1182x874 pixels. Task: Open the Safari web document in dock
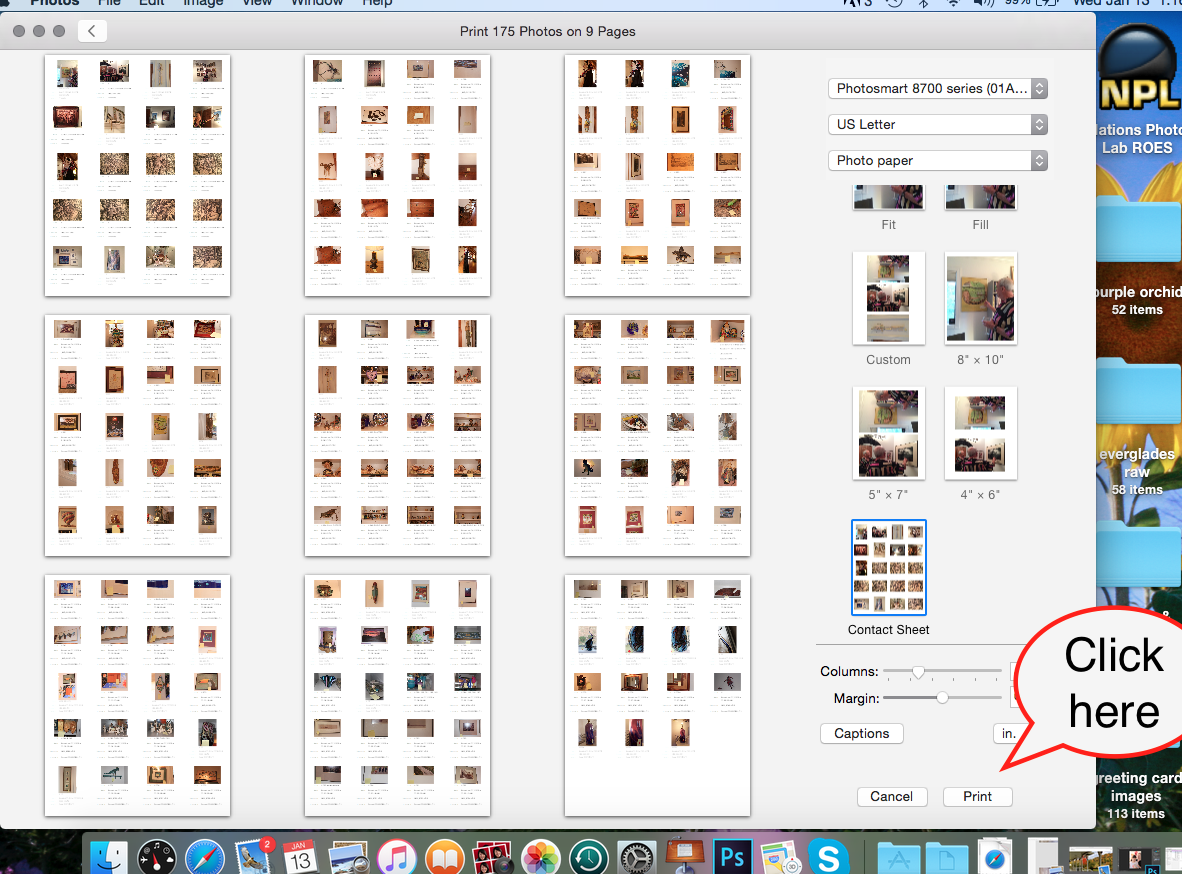click(x=995, y=856)
